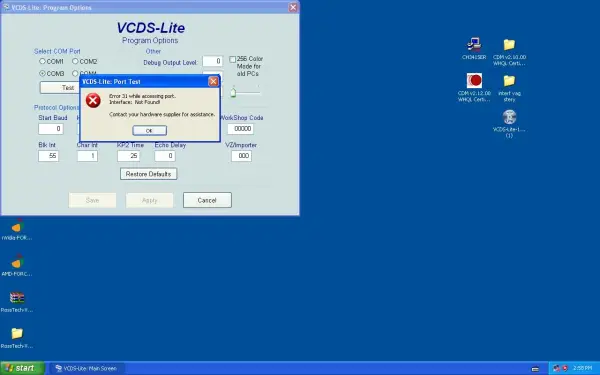This screenshot has width=600, height=375.
Task: Select the COM2 radio button
Action: 75,61
